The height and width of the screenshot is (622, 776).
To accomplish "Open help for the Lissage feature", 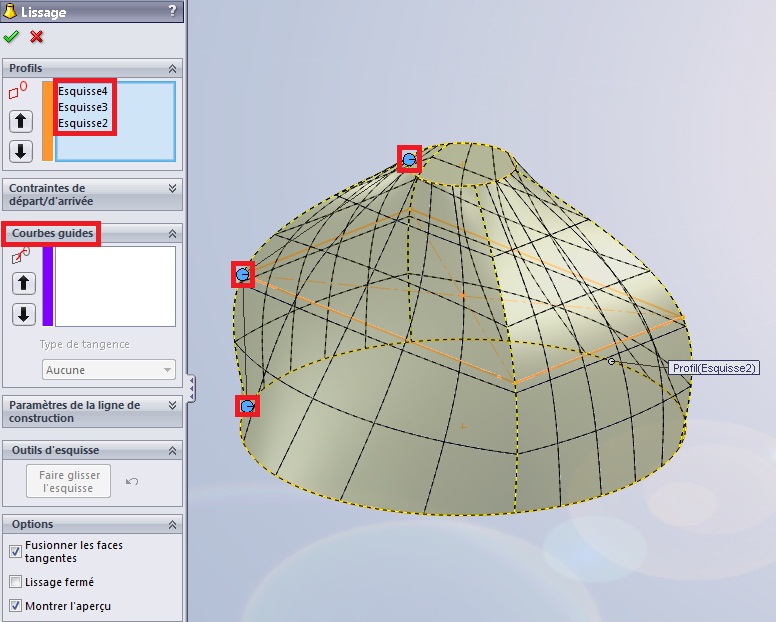I will [x=173, y=12].
